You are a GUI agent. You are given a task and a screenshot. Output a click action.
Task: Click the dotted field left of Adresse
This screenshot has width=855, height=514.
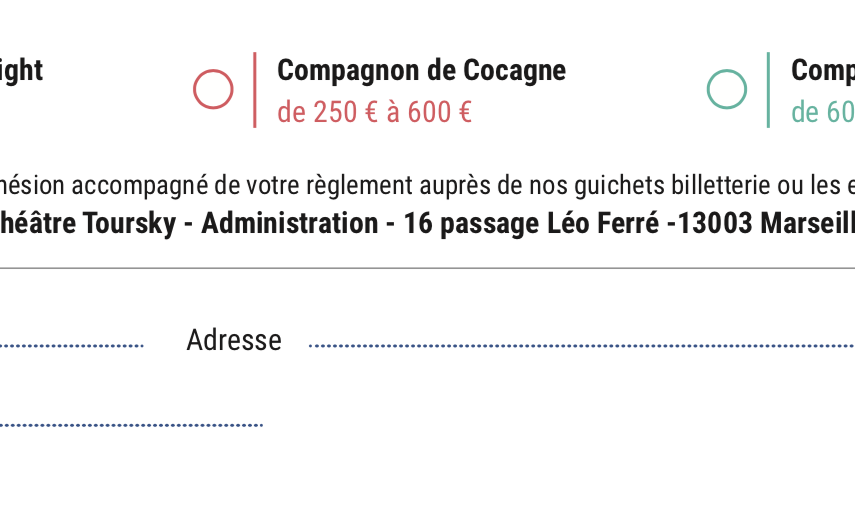71,346
